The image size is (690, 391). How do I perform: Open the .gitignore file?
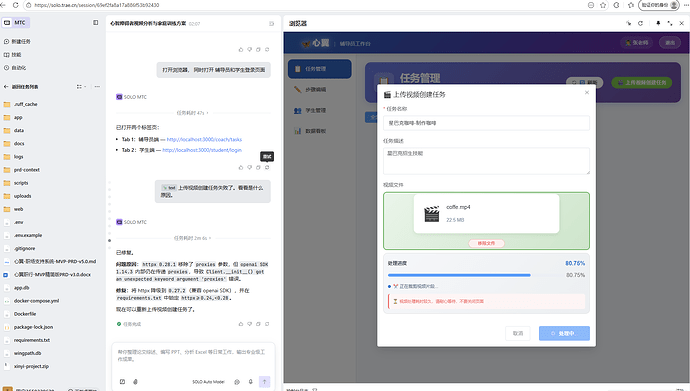(x=24, y=248)
